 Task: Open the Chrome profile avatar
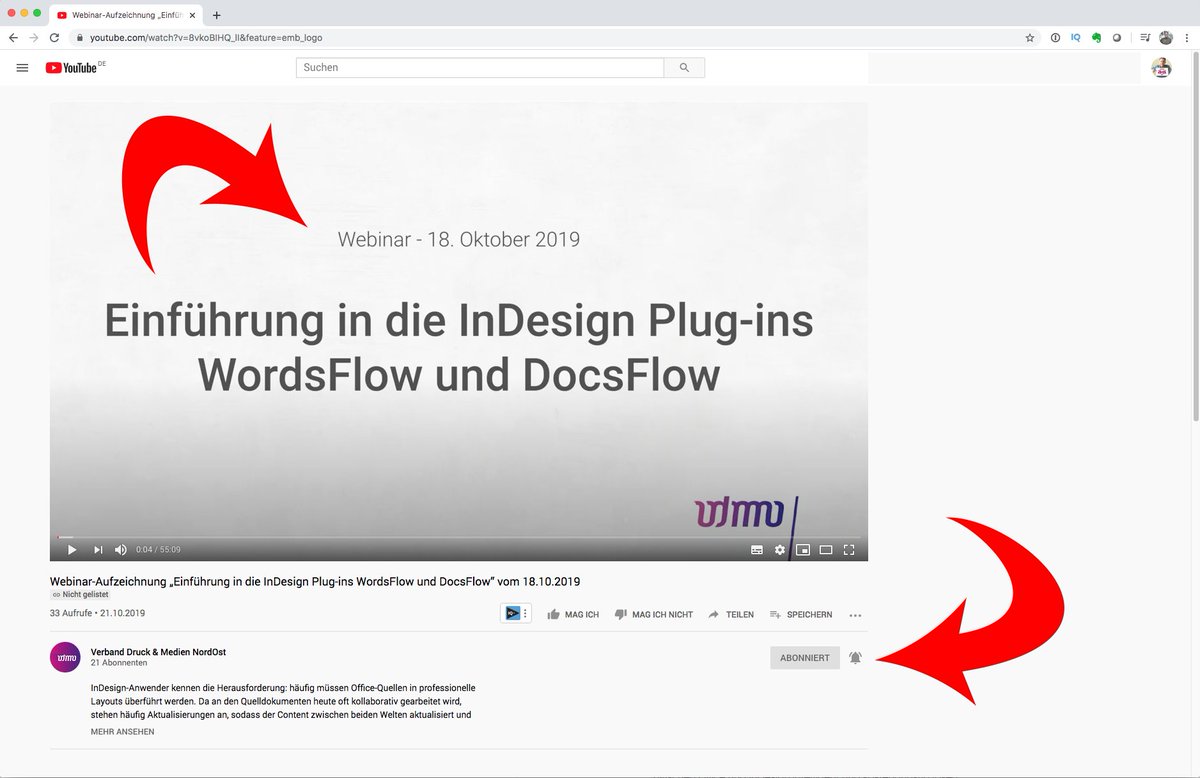pyautogui.click(x=1166, y=37)
